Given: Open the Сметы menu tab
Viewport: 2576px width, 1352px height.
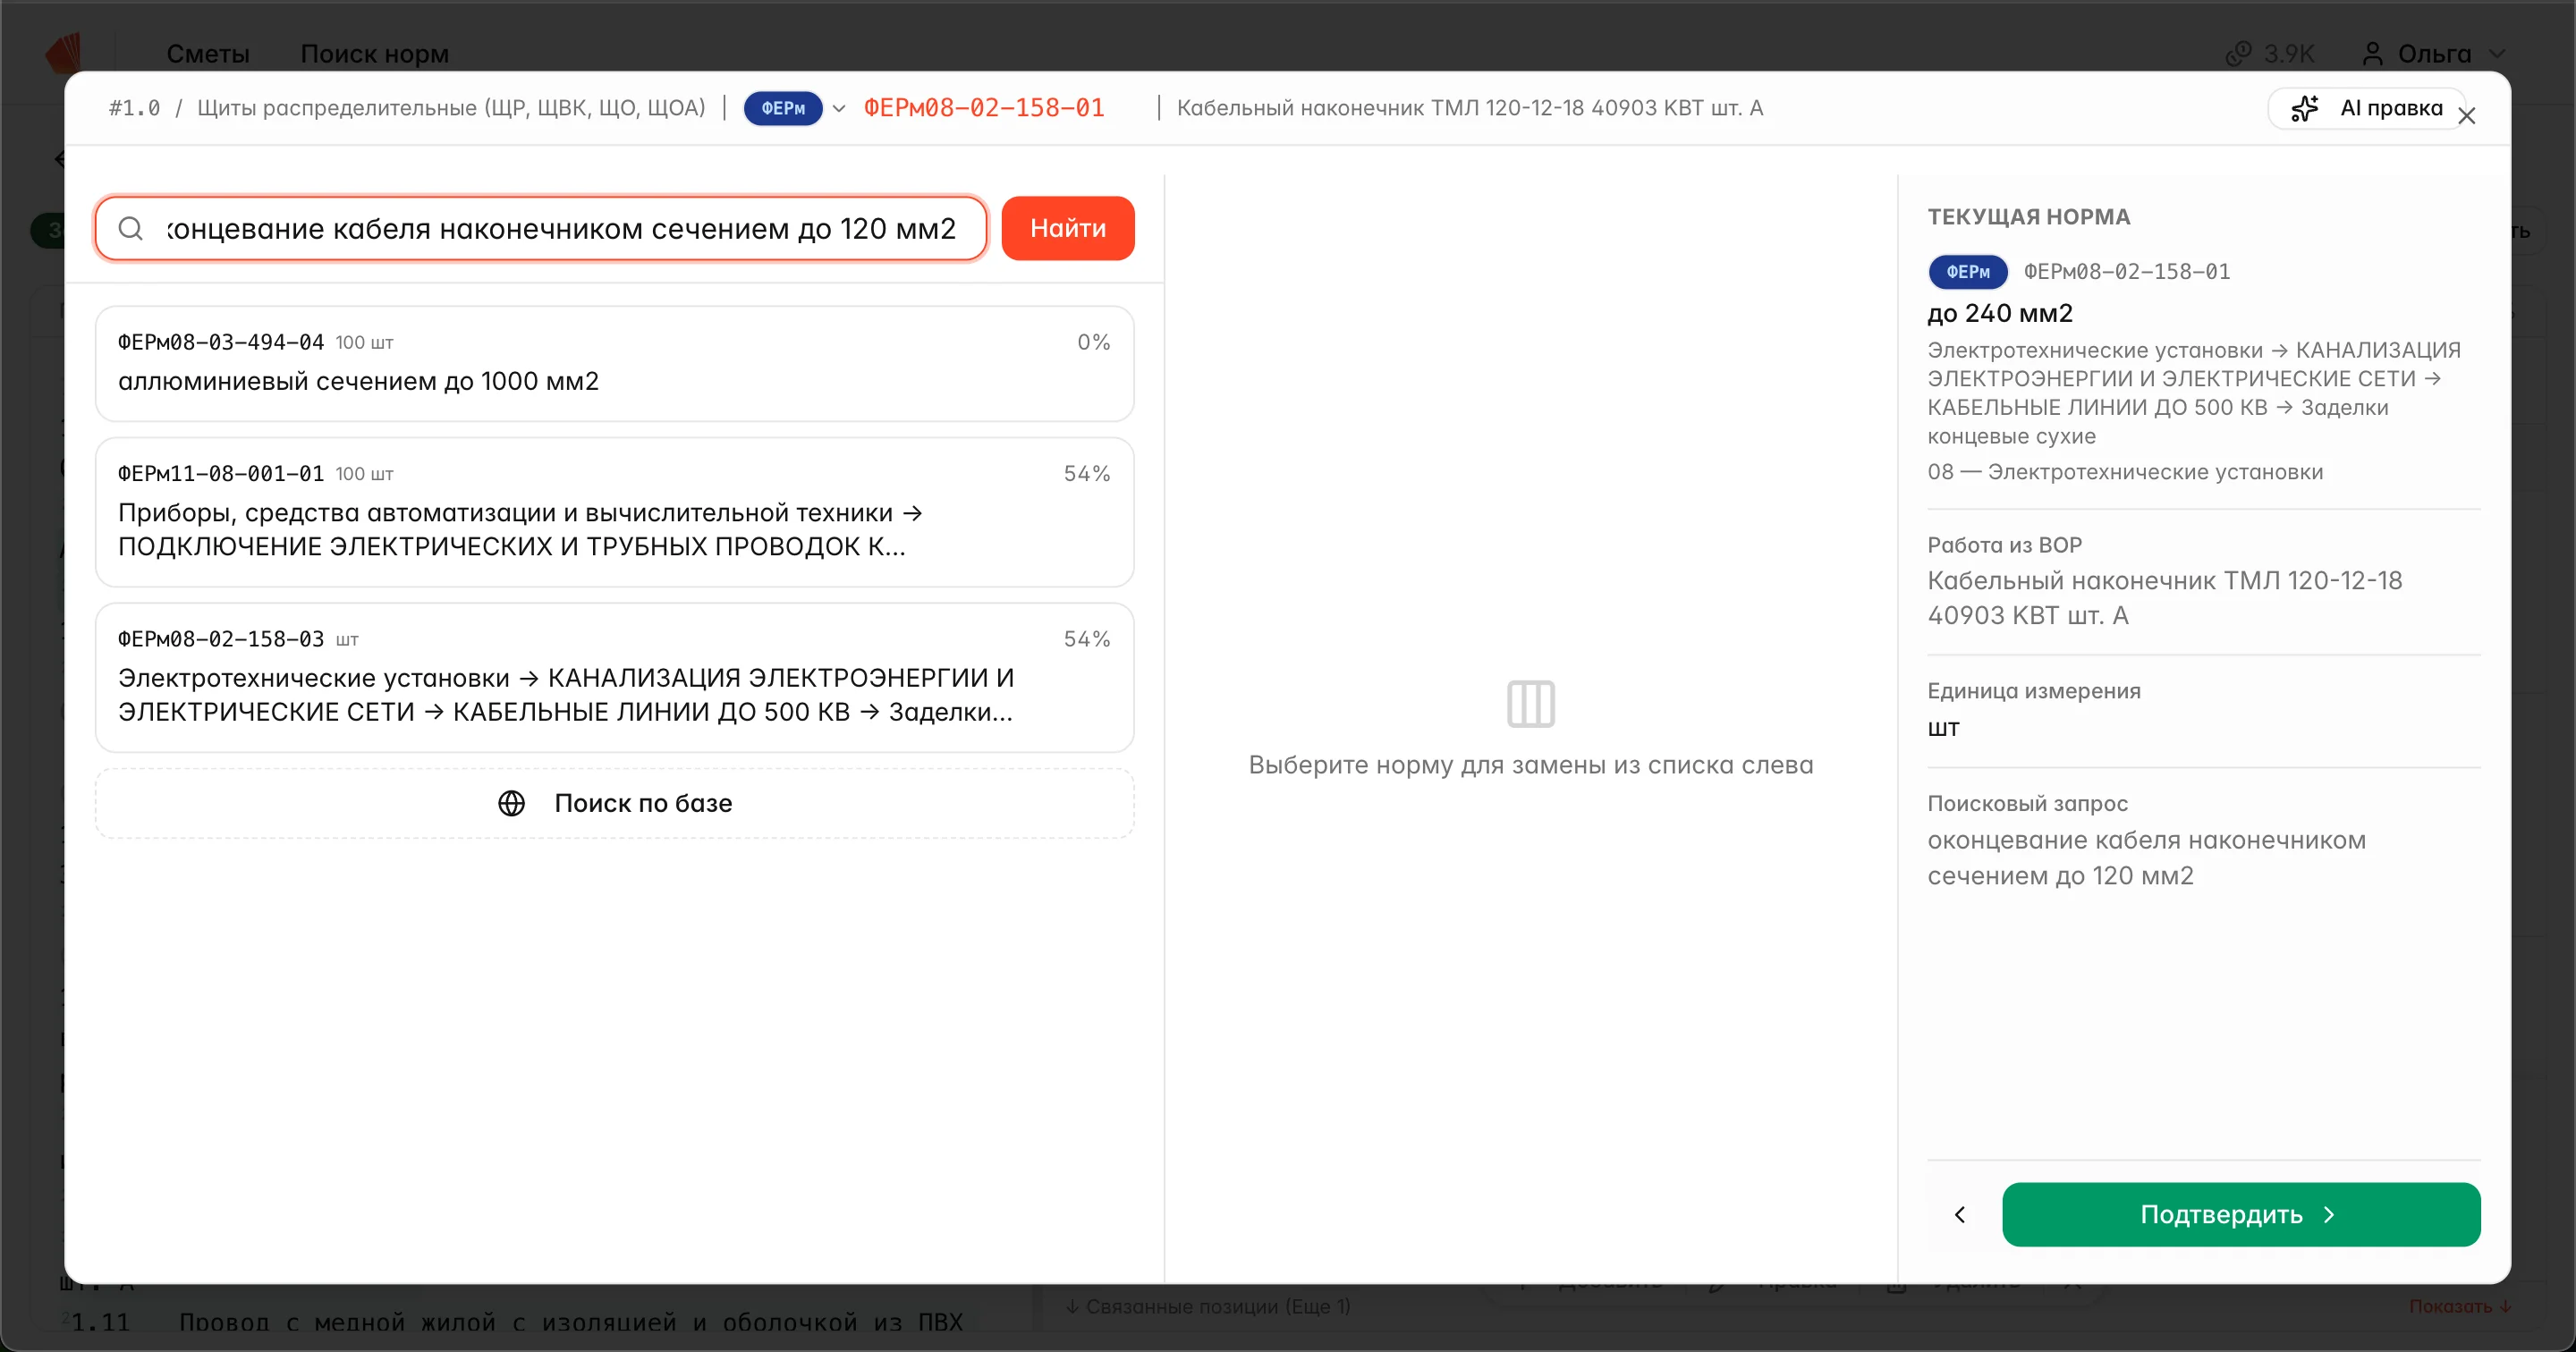Looking at the screenshot, I should (208, 53).
